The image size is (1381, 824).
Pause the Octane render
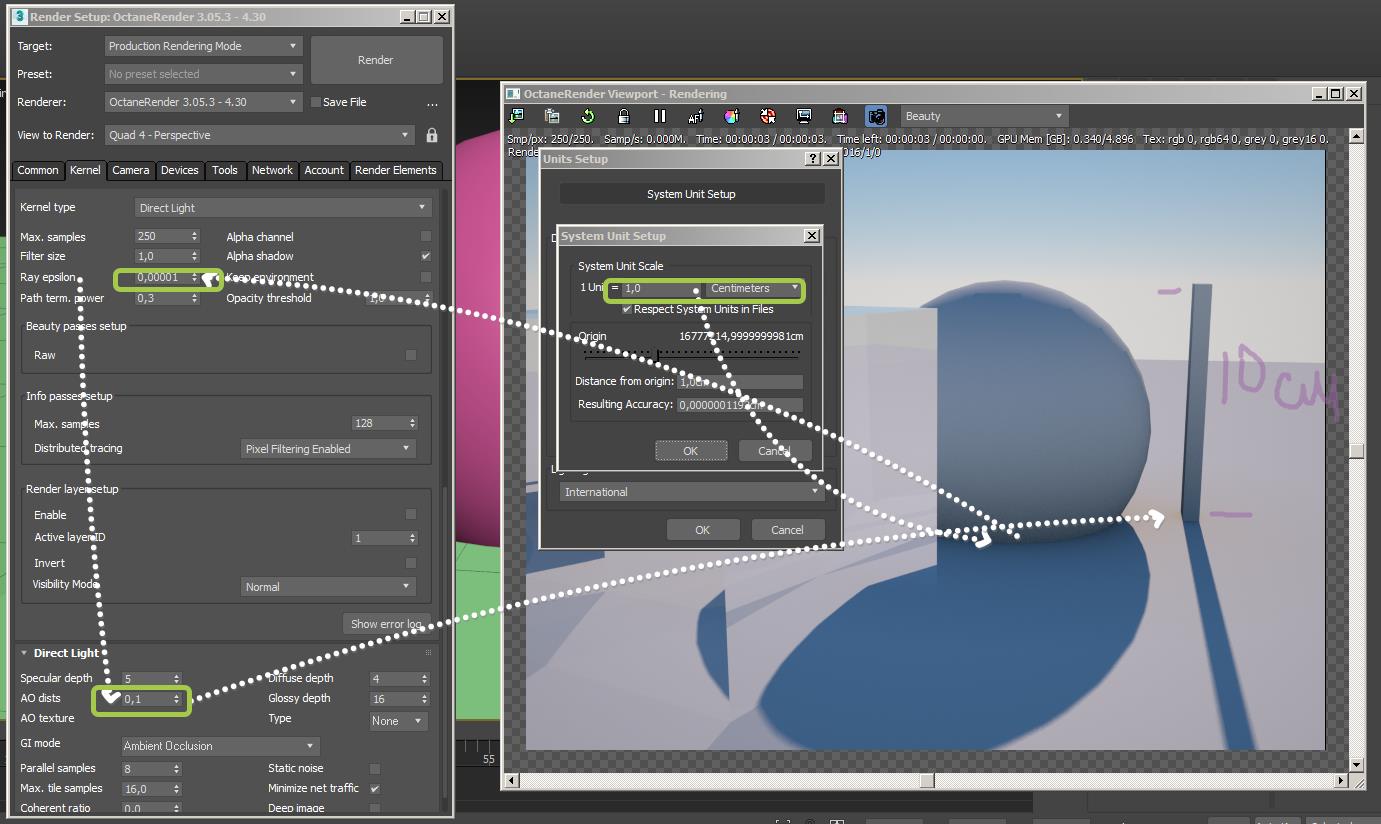[660, 116]
